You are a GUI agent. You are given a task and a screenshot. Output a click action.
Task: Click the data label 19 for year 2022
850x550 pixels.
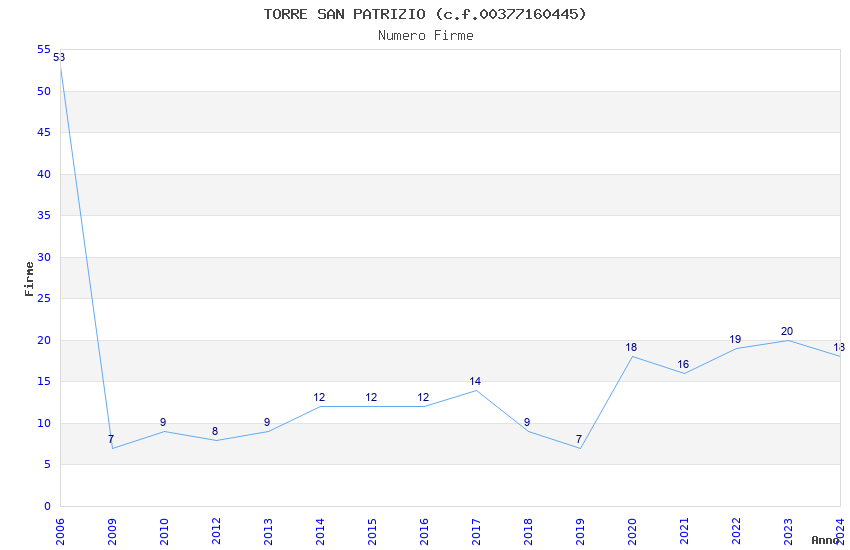[735, 340]
